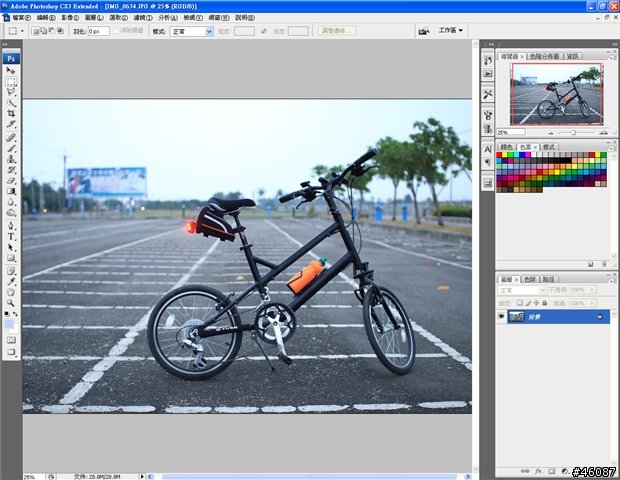Select the Hand tool

tap(11, 292)
